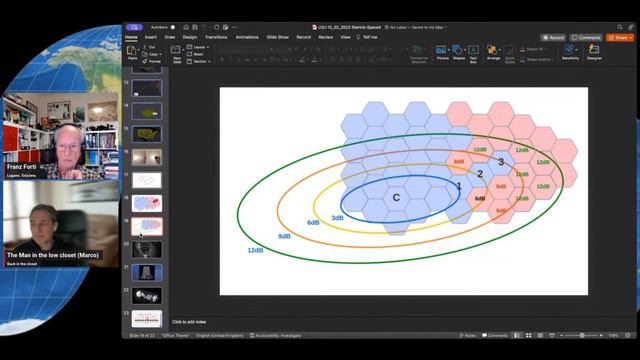Click the Paste clipboard icon
Viewport: 640px width, 360px height.
click(131, 50)
